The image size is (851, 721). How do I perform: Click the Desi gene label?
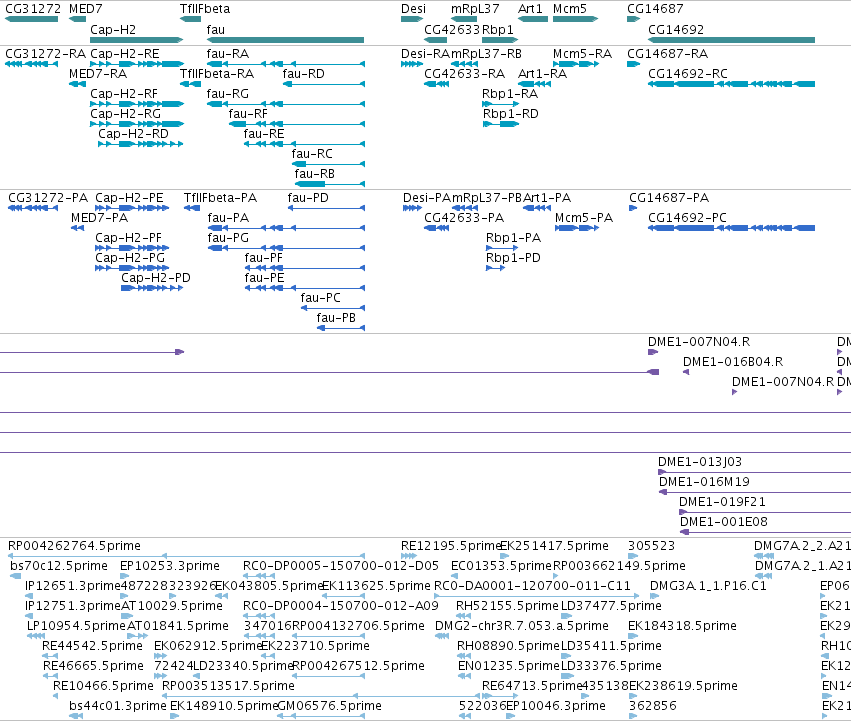coord(414,9)
